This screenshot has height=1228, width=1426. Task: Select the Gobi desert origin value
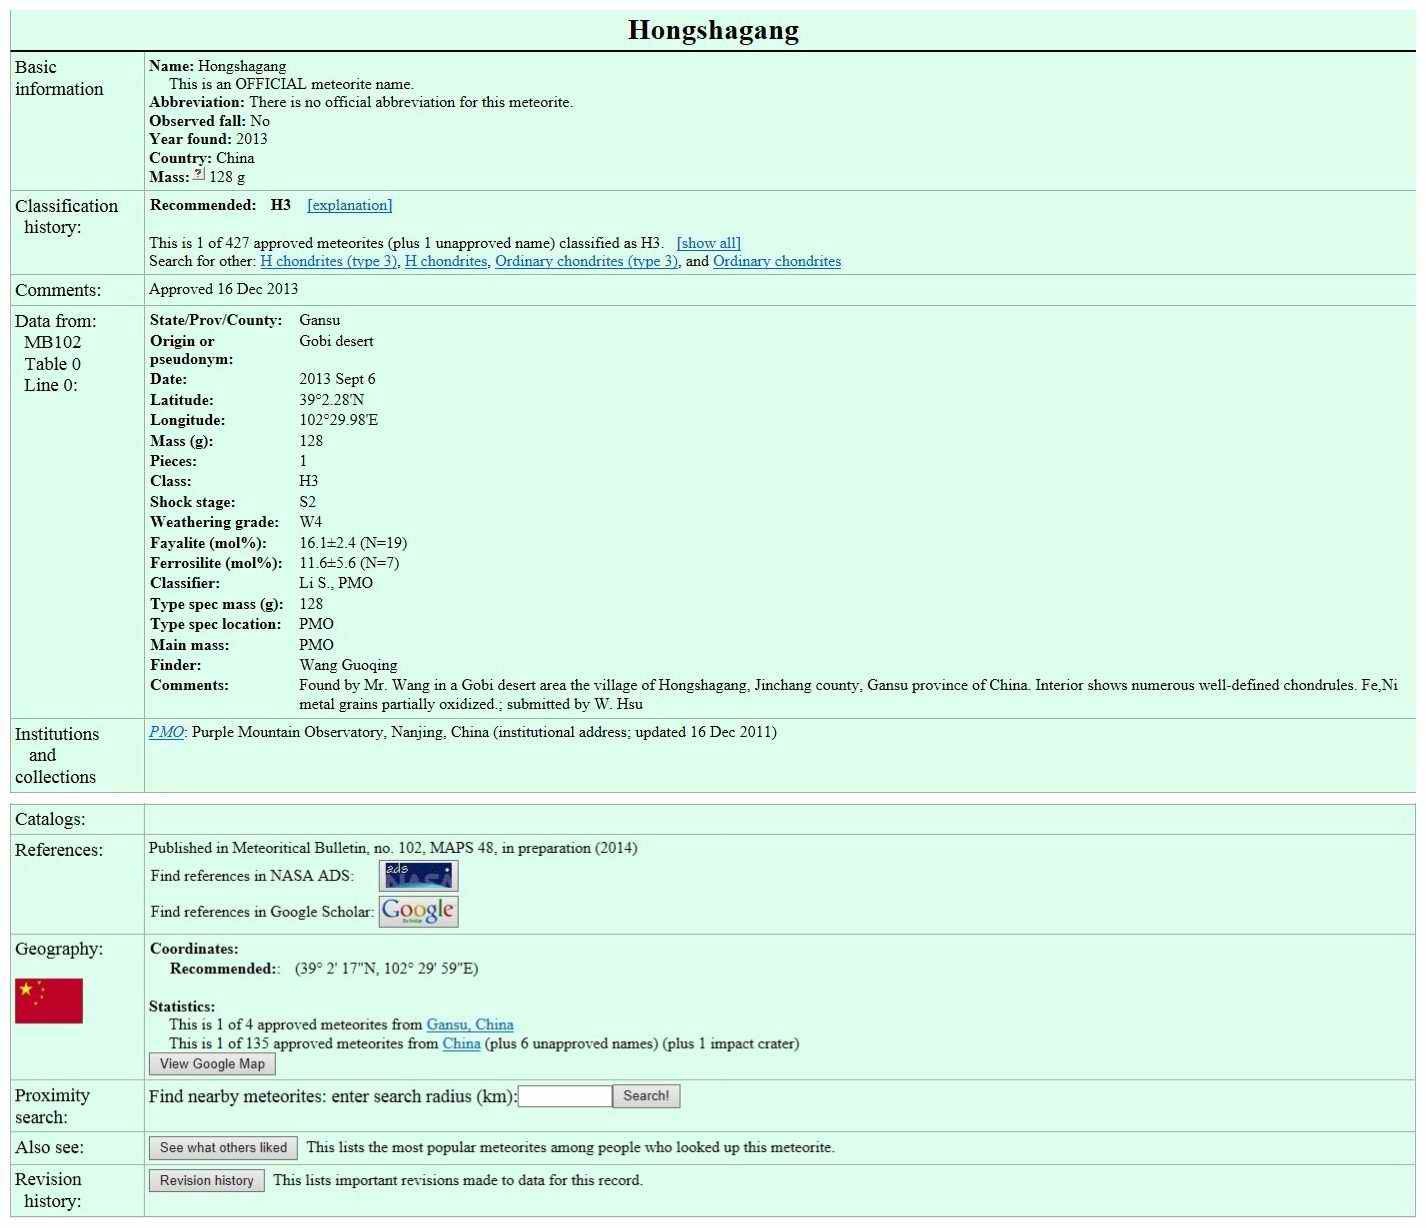[x=336, y=341]
